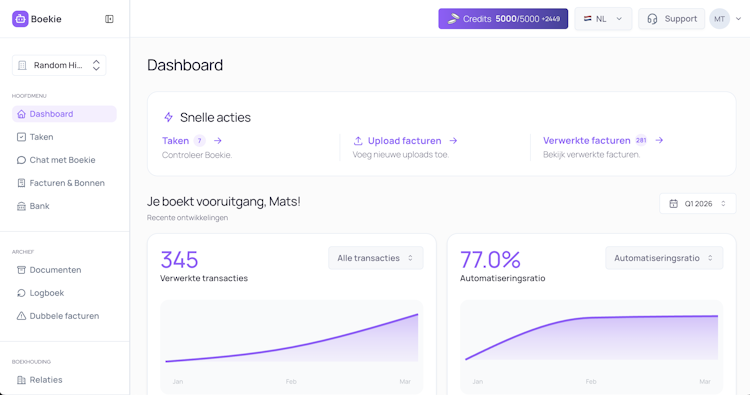Click the upload icon beside Upload facturen

coord(358,141)
